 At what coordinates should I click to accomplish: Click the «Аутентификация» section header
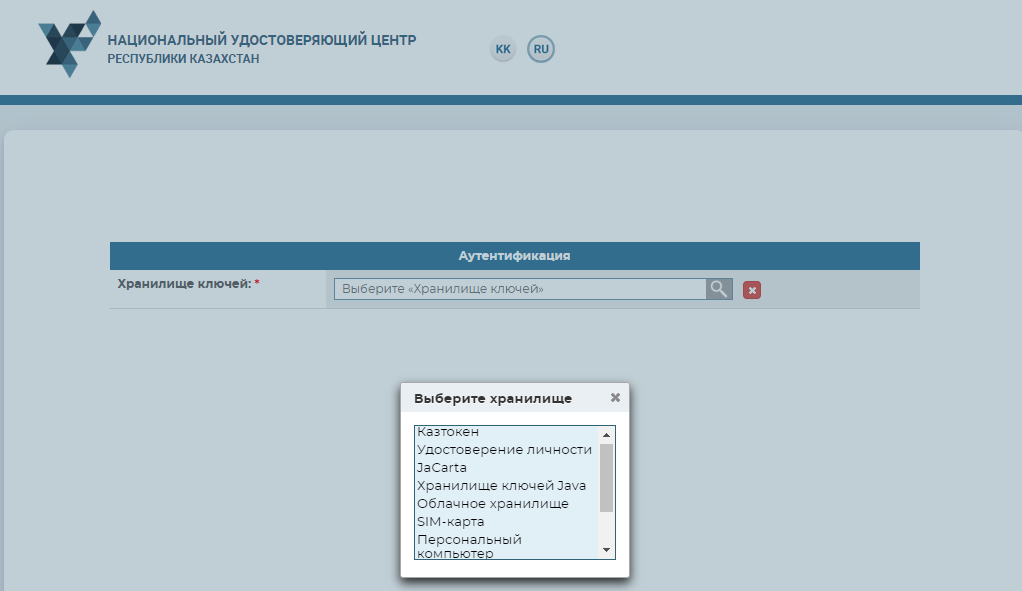click(514, 256)
